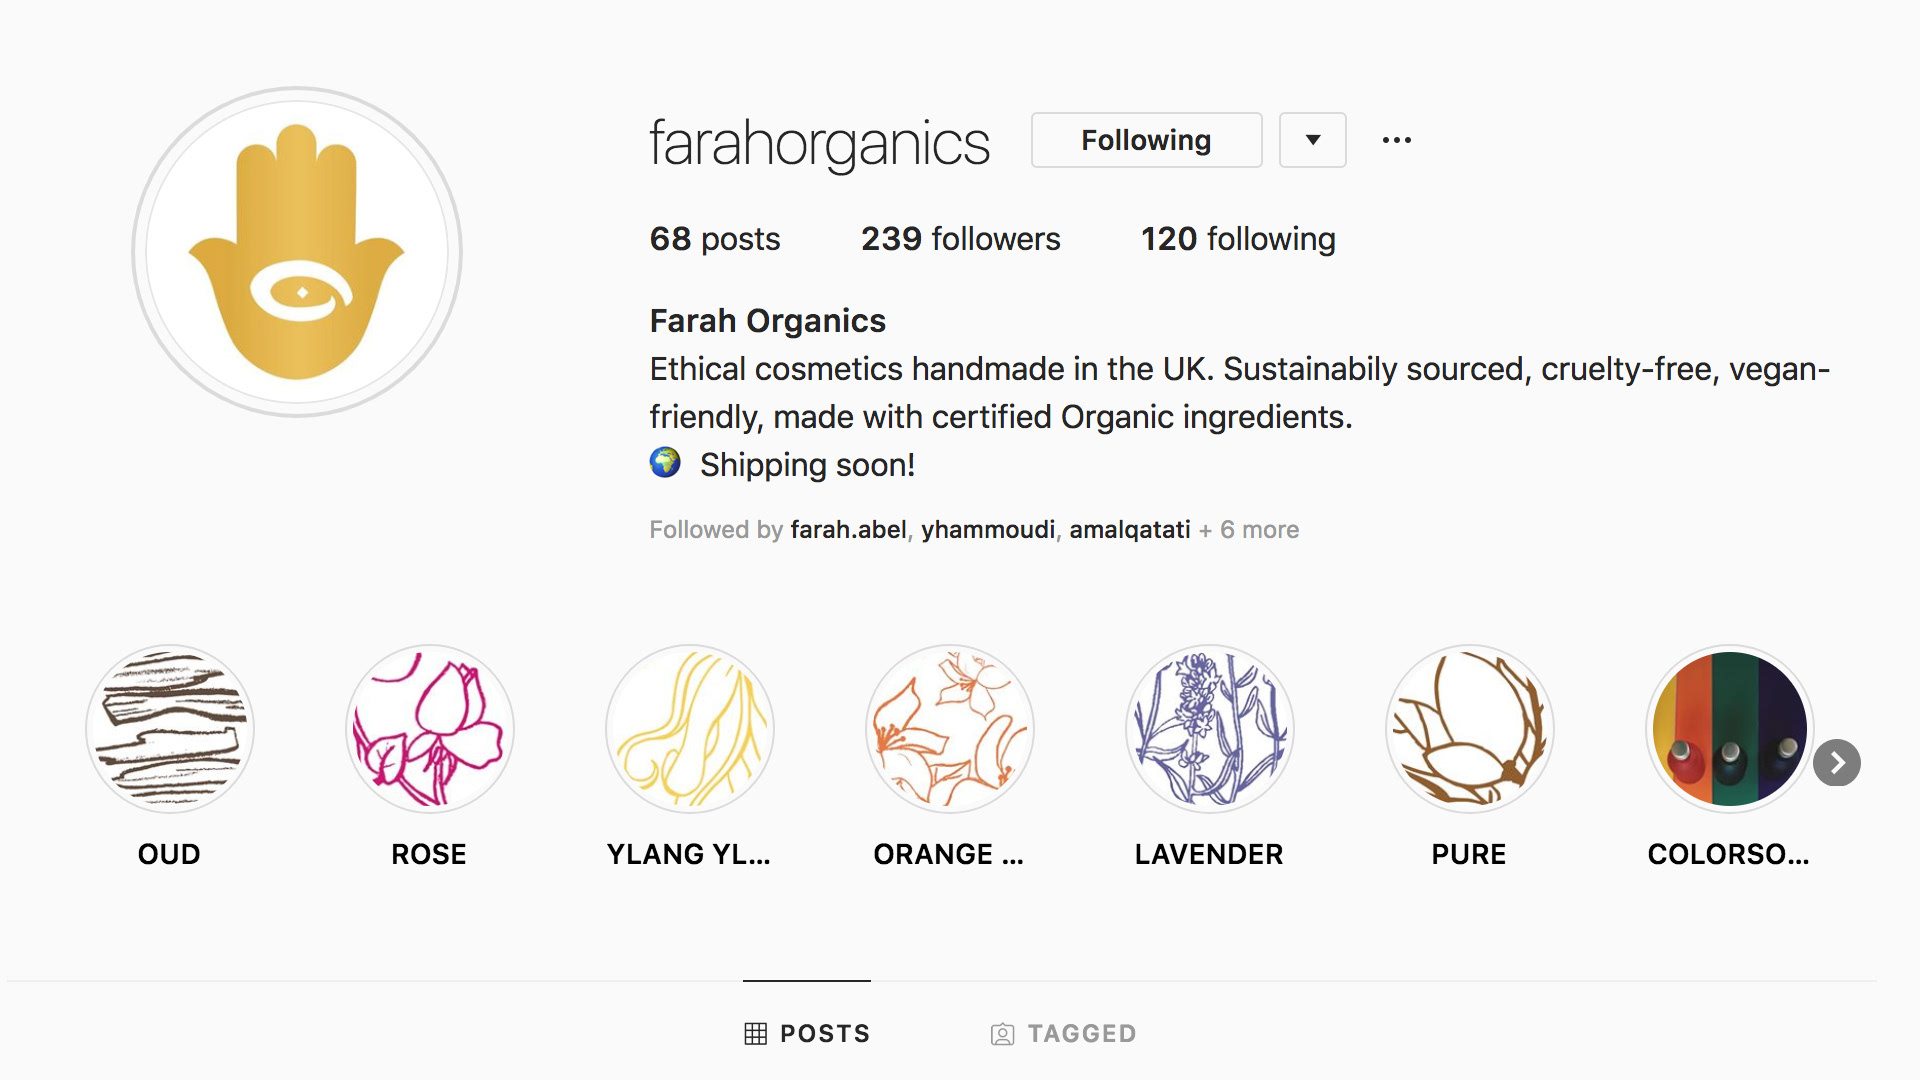
Task: View the 239 followers list
Action: (x=960, y=239)
